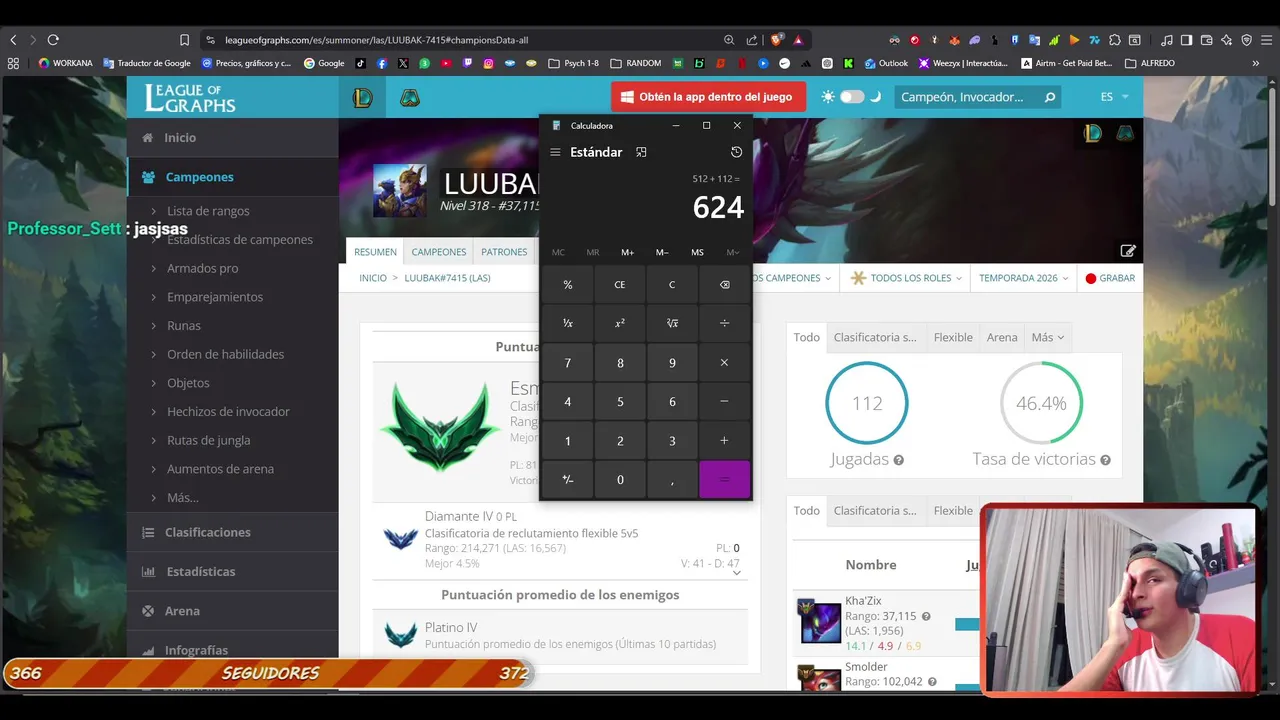Screen dimensions: 1280x720
Task: Open Estadísticas in the sidebar
Action: pos(232,571)
